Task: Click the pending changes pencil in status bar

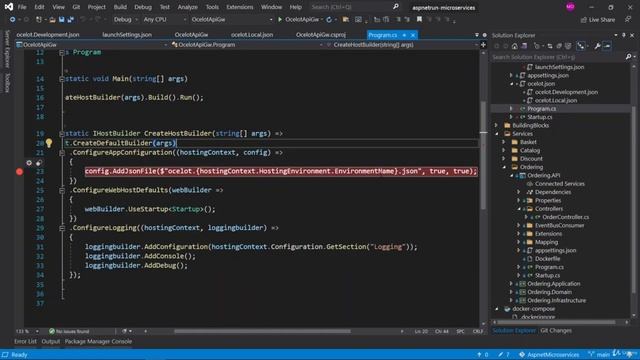Action: click(504, 354)
